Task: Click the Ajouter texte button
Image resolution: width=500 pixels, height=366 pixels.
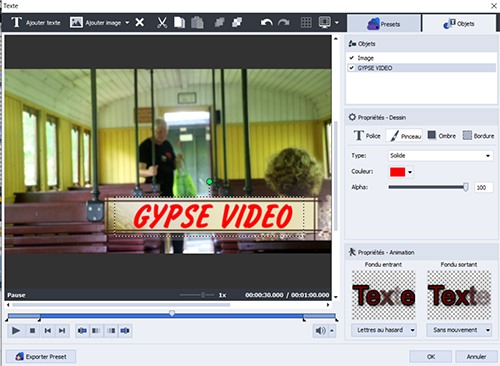Action: pyautogui.click(x=36, y=23)
